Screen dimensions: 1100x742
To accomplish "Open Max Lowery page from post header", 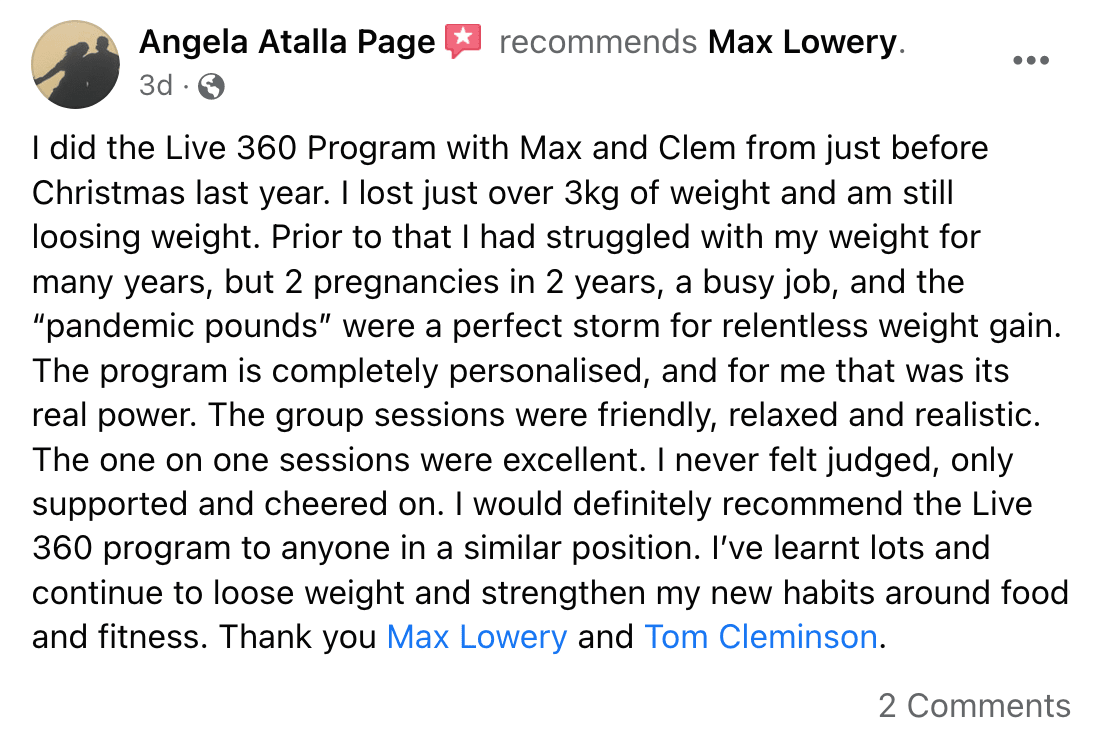I will tap(803, 41).
